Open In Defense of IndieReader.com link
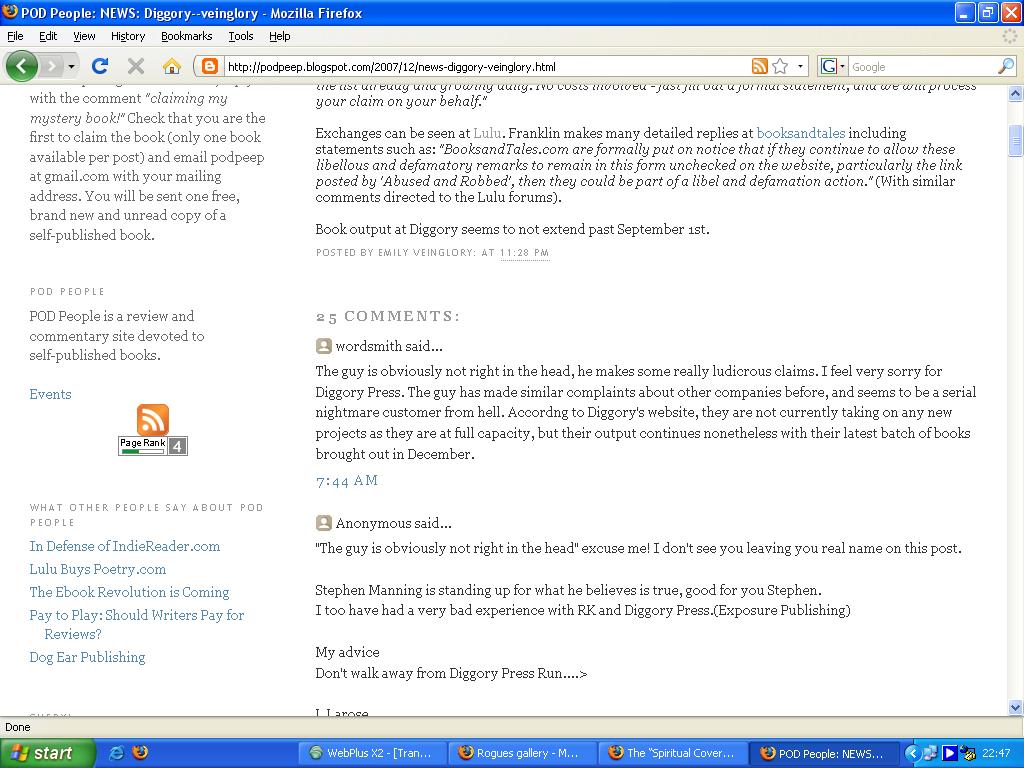 (x=125, y=546)
